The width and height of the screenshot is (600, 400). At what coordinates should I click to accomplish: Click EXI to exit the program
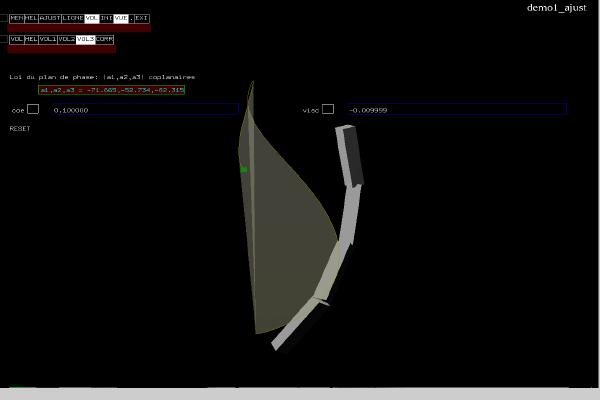[x=142, y=18]
